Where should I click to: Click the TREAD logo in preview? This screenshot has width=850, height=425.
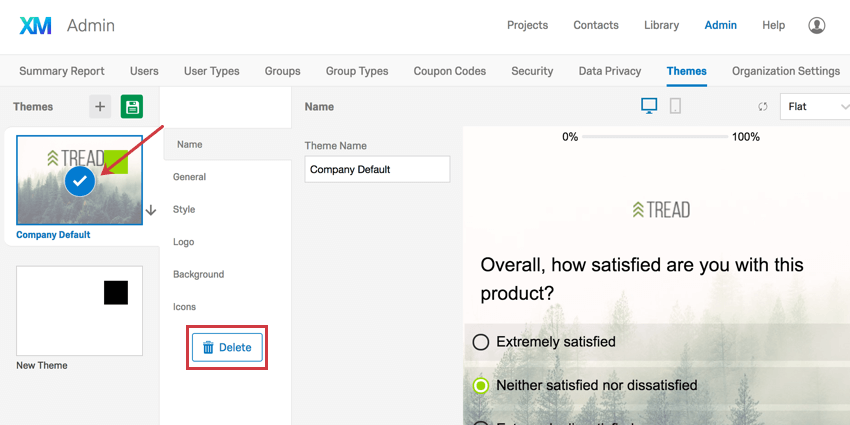coord(661,209)
